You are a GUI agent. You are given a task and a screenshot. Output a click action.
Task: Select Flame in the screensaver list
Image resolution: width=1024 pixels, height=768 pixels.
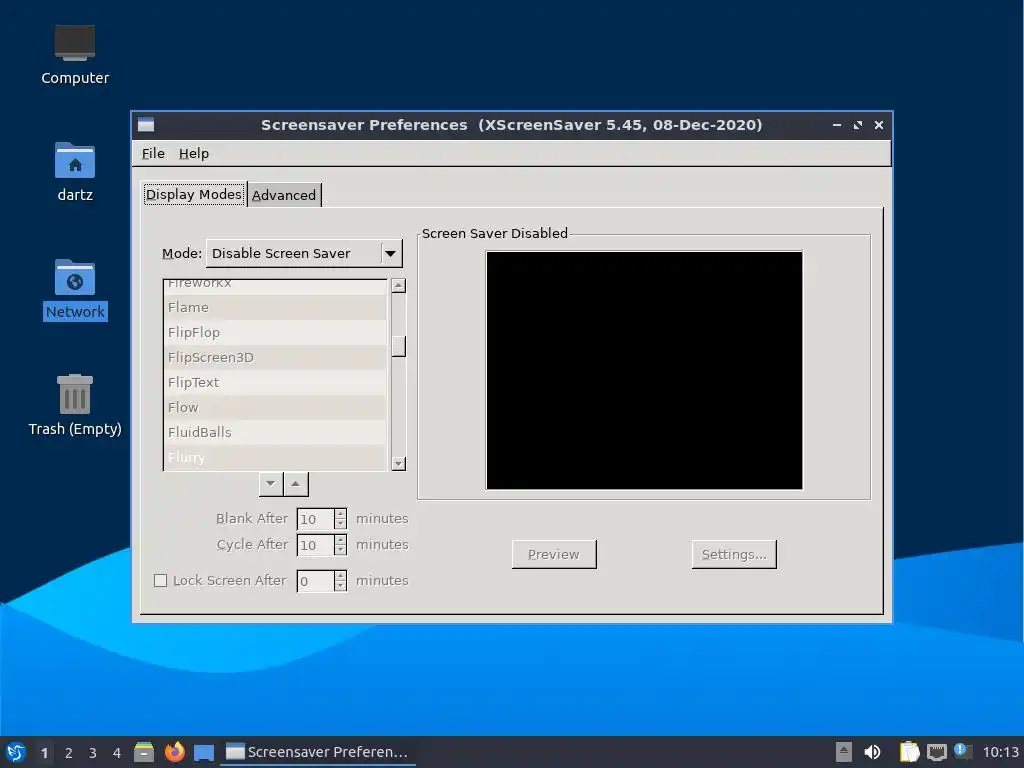coord(276,308)
